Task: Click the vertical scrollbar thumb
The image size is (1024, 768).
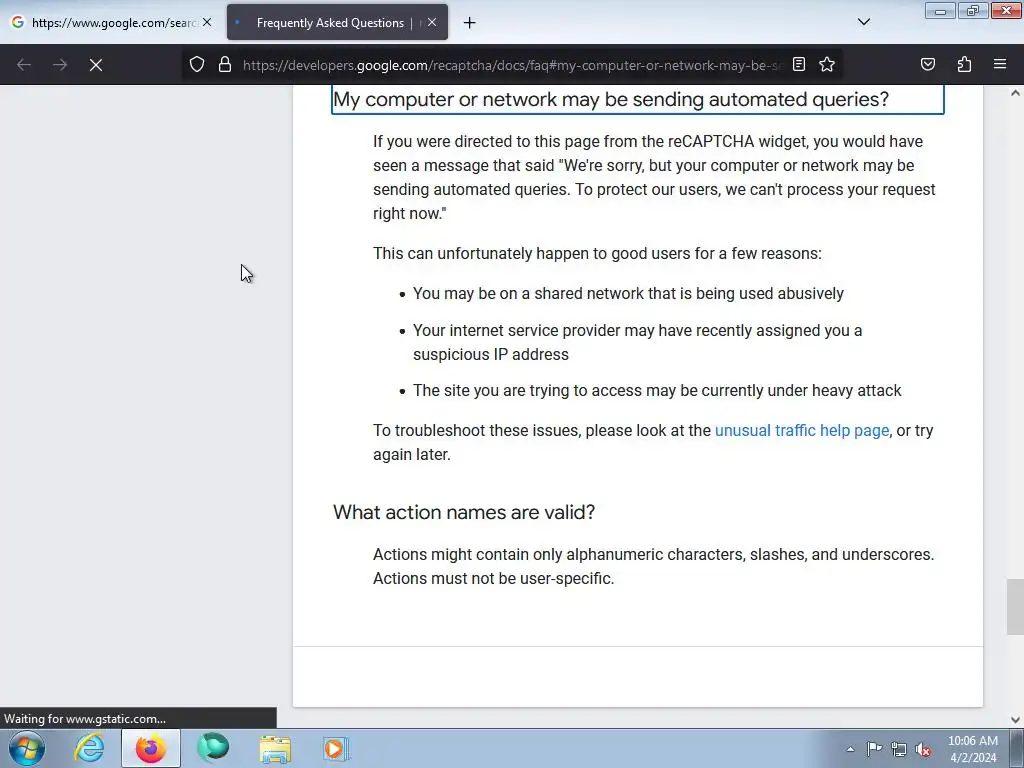Action: coord(1015,607)
